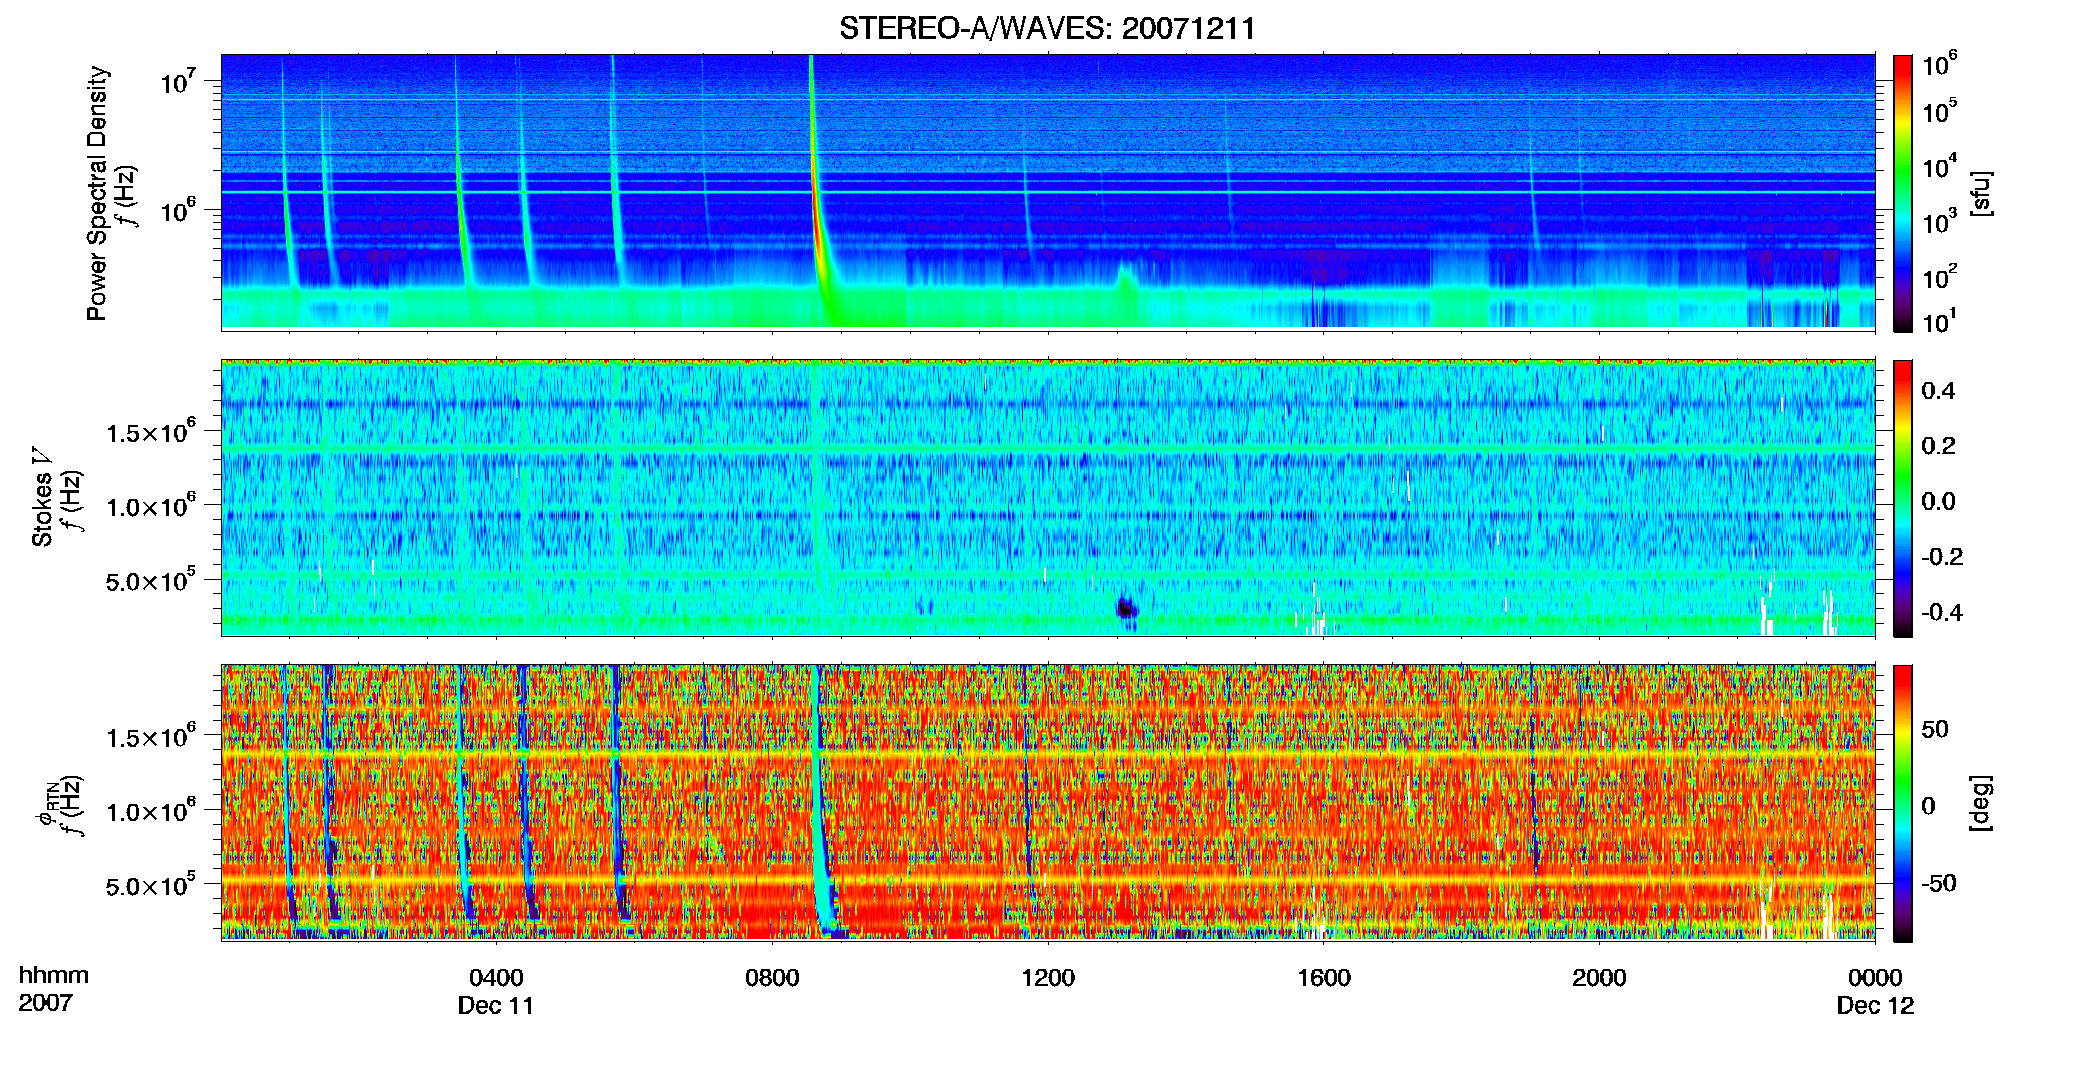
Task: Click the φ RTN axis label
Action: point(46,803)
